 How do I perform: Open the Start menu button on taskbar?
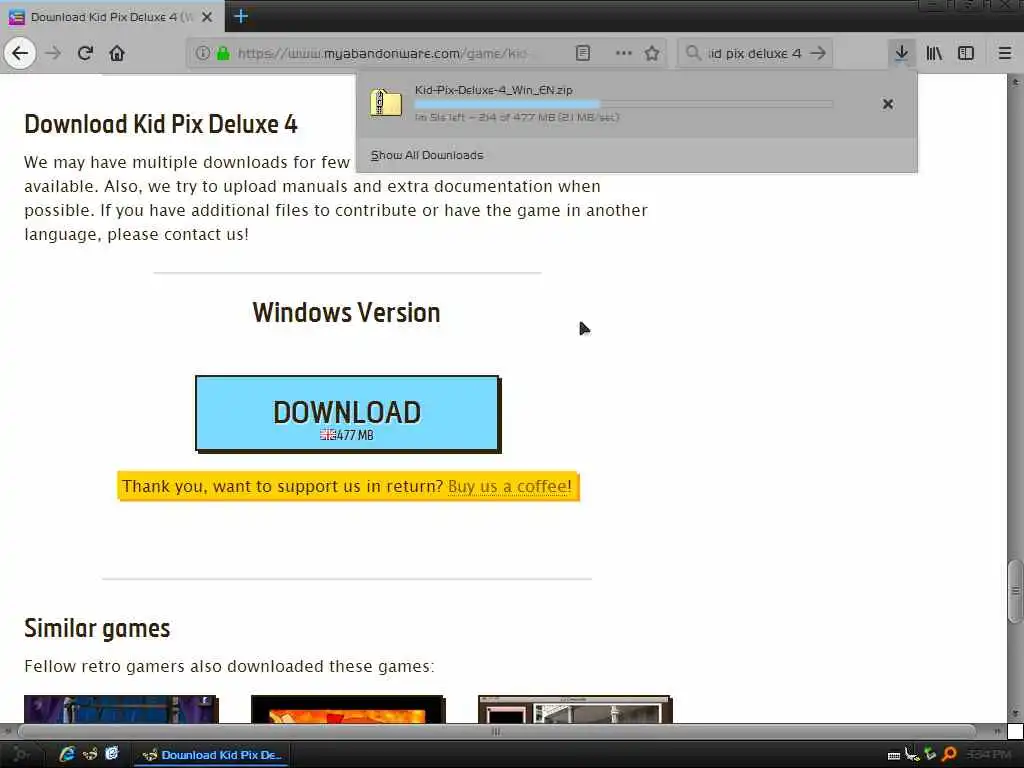22,754
